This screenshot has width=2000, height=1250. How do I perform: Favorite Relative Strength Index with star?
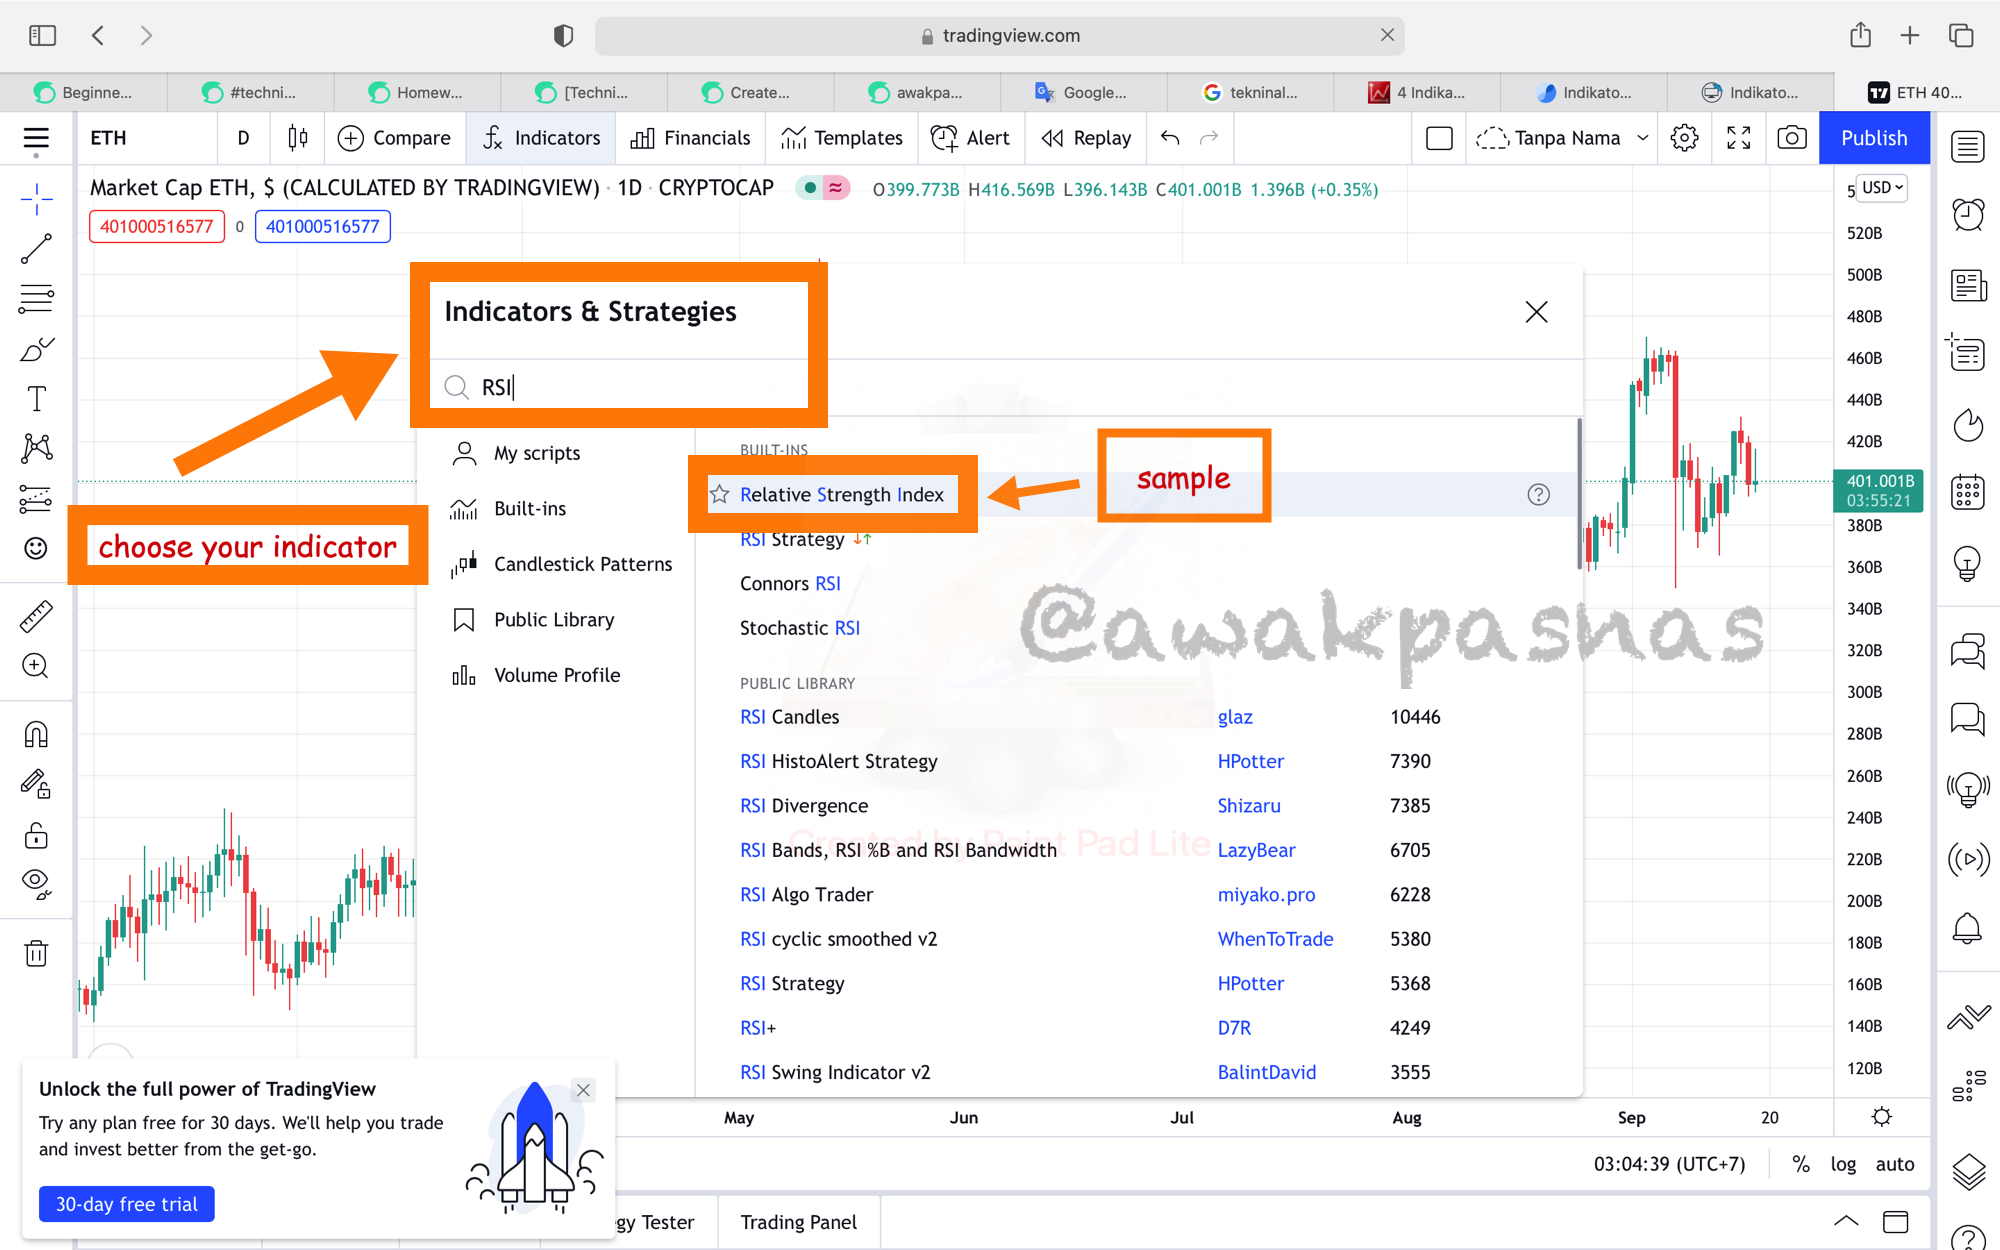[719, 494]
